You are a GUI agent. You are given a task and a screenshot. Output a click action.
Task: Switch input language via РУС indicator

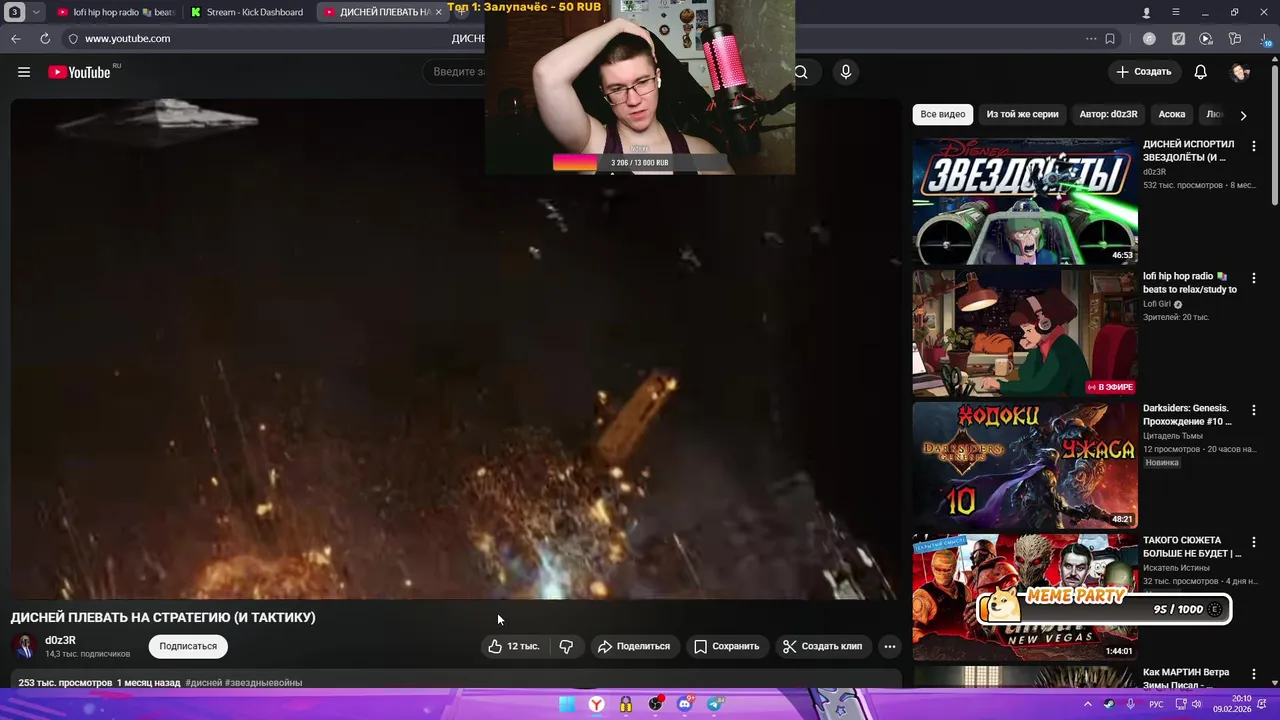click(x=1156, y=704)
